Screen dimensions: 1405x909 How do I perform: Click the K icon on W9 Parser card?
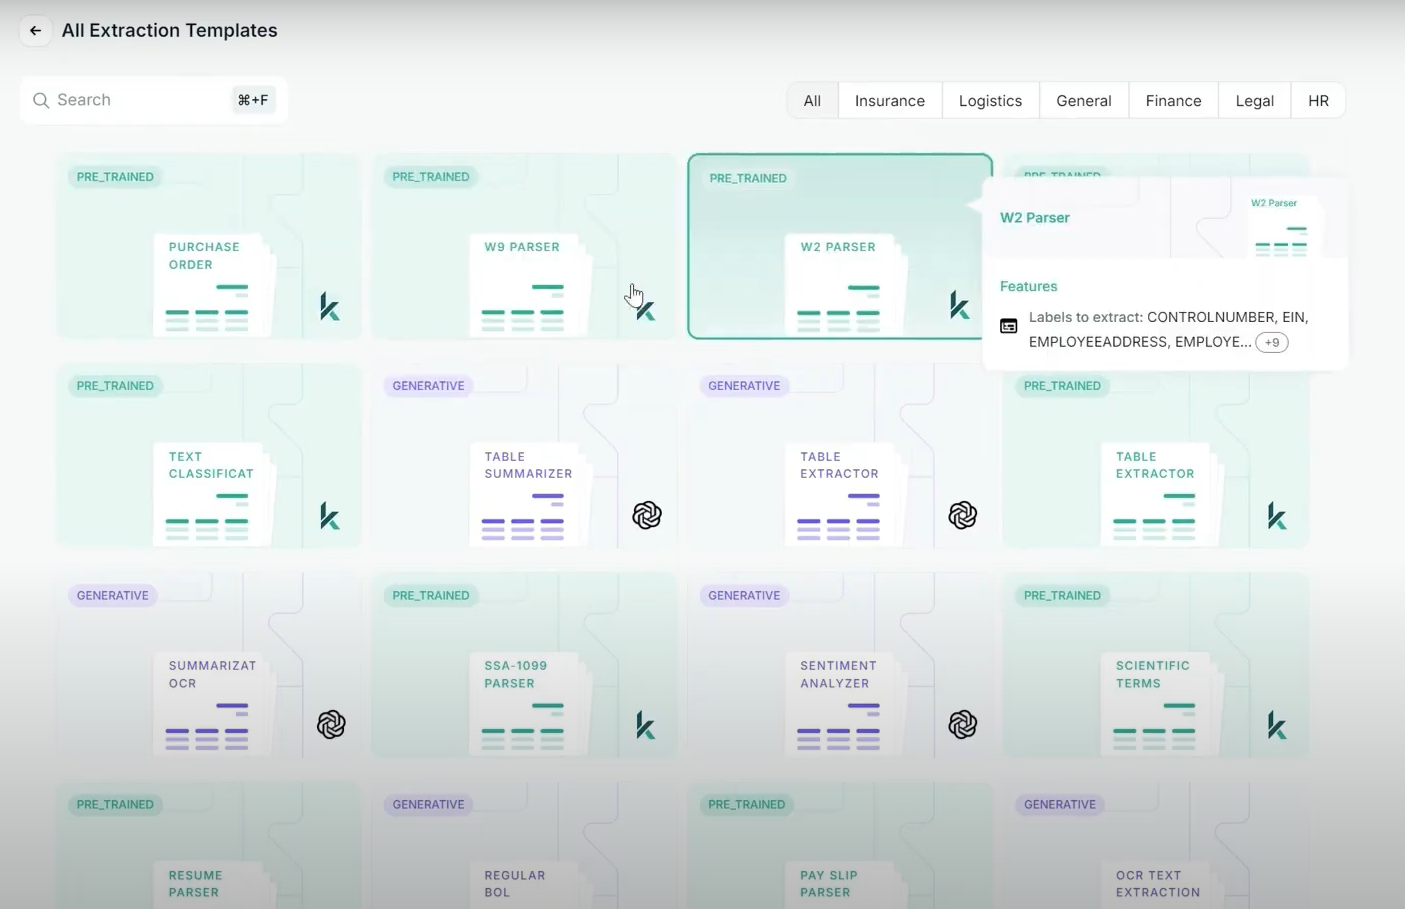point(646,312)
